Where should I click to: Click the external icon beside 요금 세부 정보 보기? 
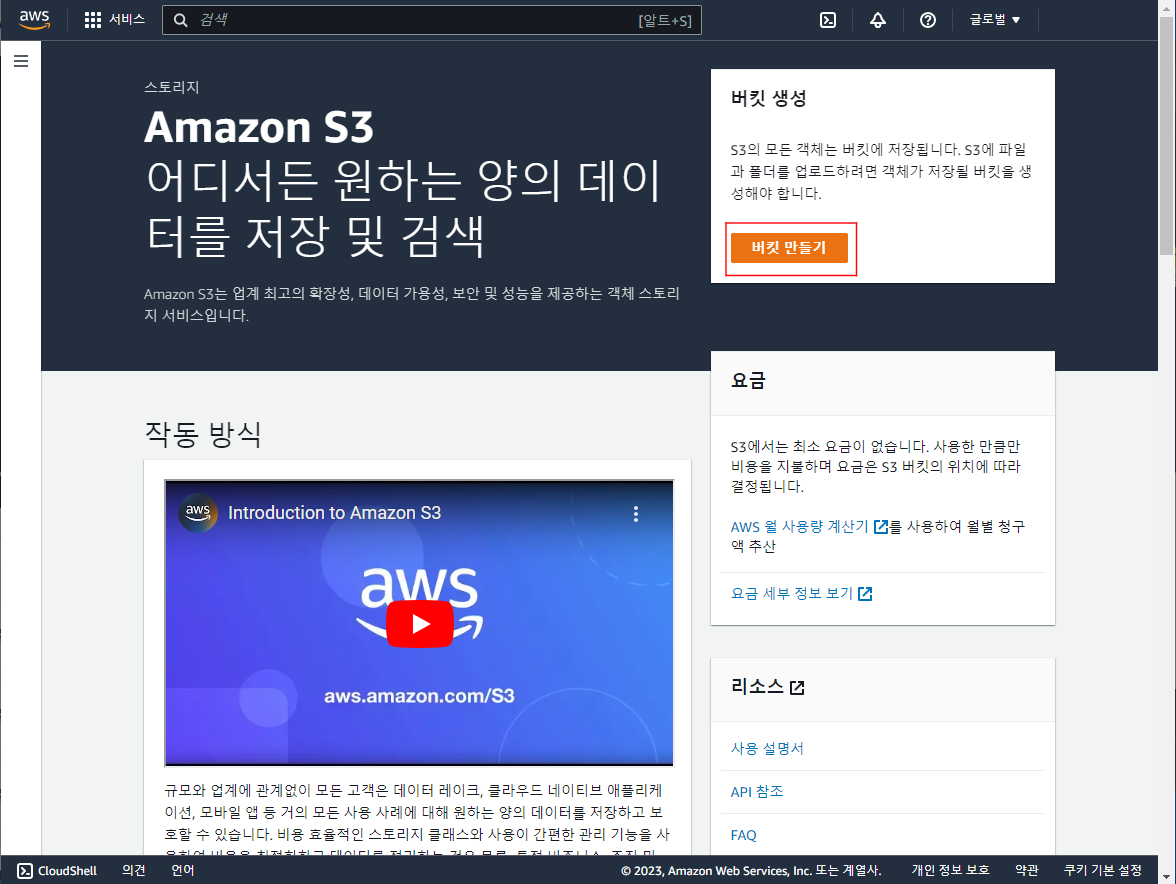coord(866,594)
